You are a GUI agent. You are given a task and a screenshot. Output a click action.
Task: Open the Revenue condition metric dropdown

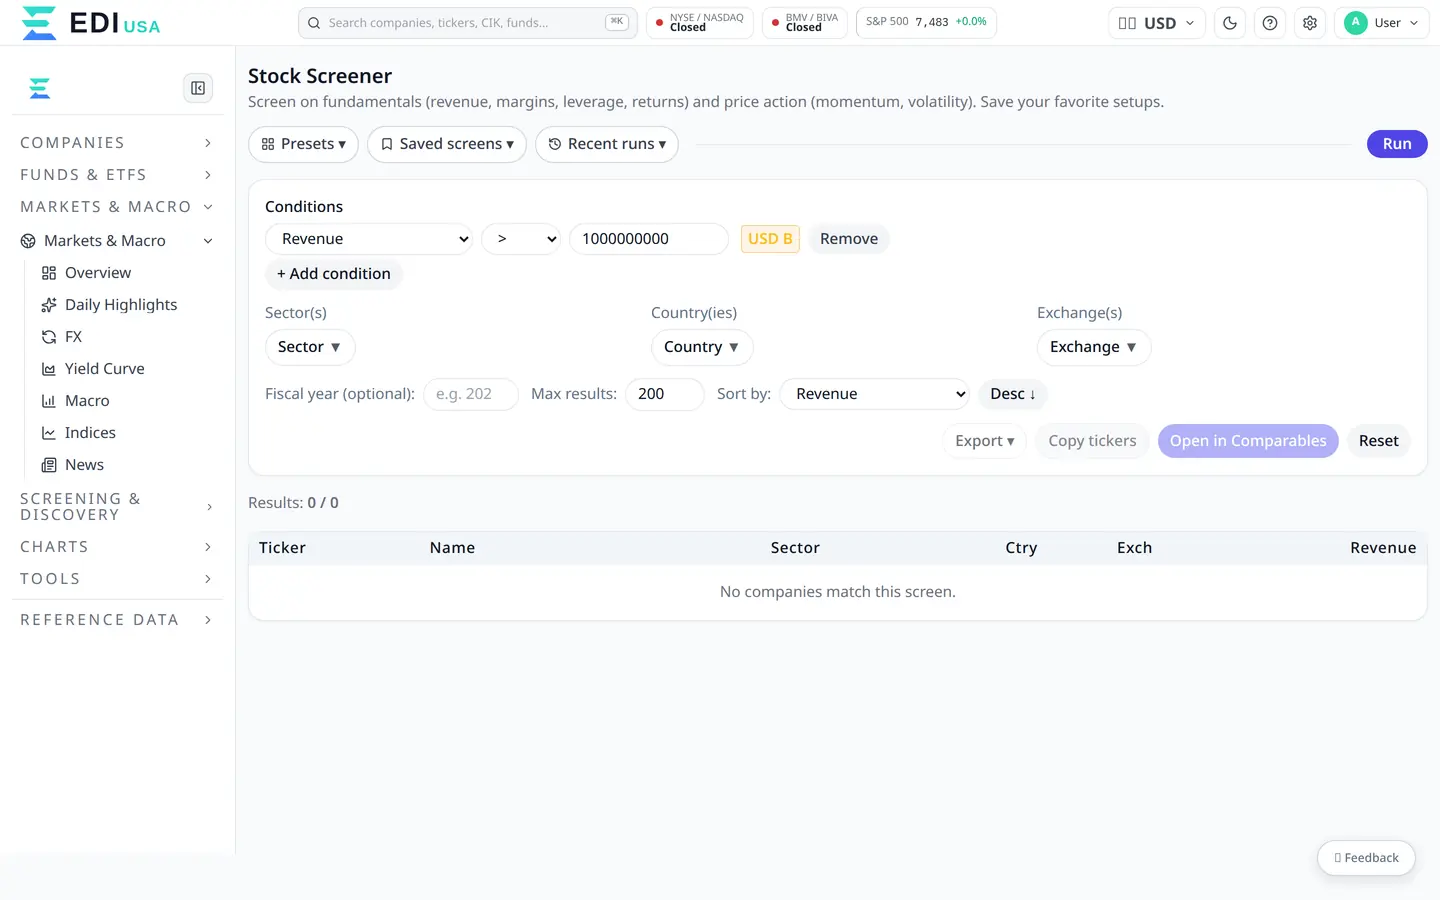(x=369, y=239)
